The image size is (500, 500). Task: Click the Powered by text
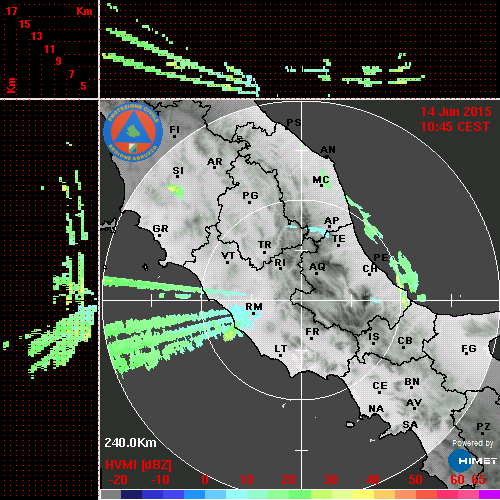pos(473,443)
